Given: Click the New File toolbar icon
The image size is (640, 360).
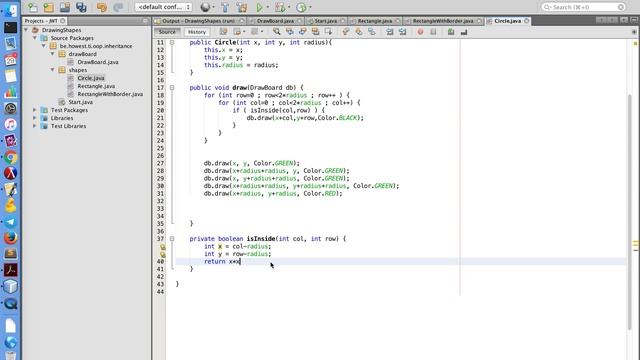Looking at the screenshot, I should [32, 7].
